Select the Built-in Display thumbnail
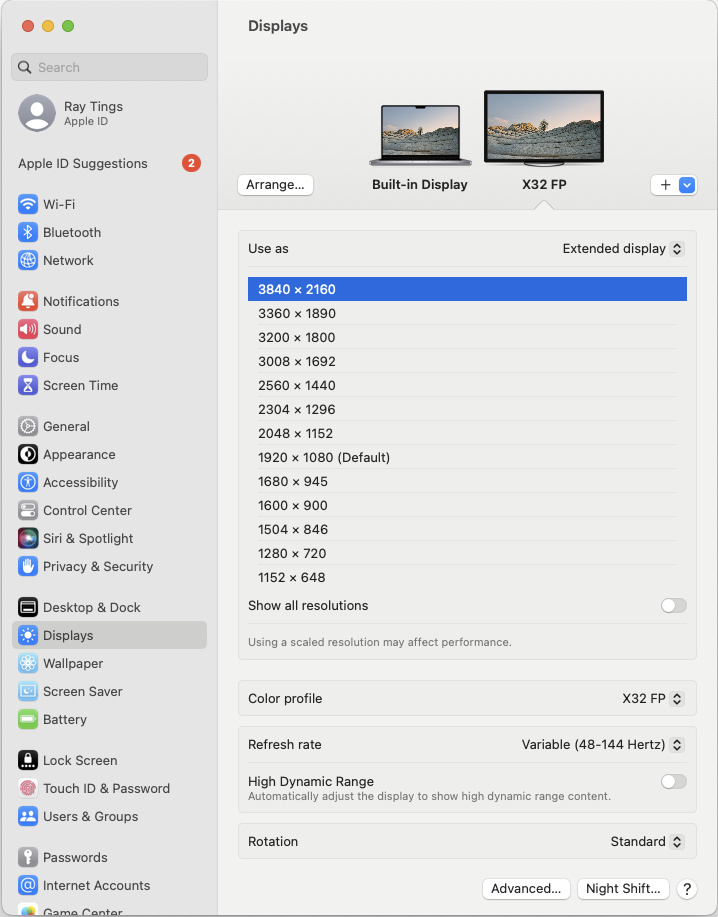This screenshot has height=917, width=718. pyautogui.click(x=419, y=136)
